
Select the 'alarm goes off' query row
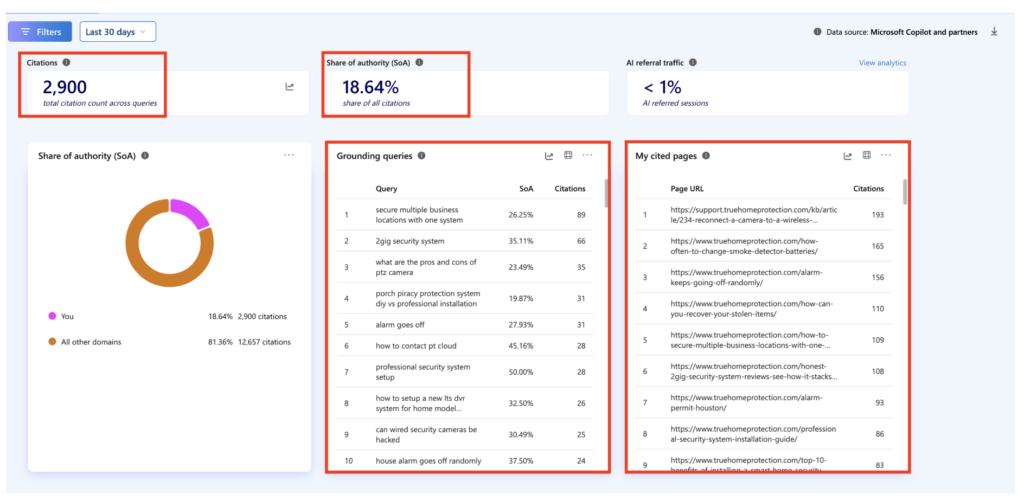(x=465, y=324)
